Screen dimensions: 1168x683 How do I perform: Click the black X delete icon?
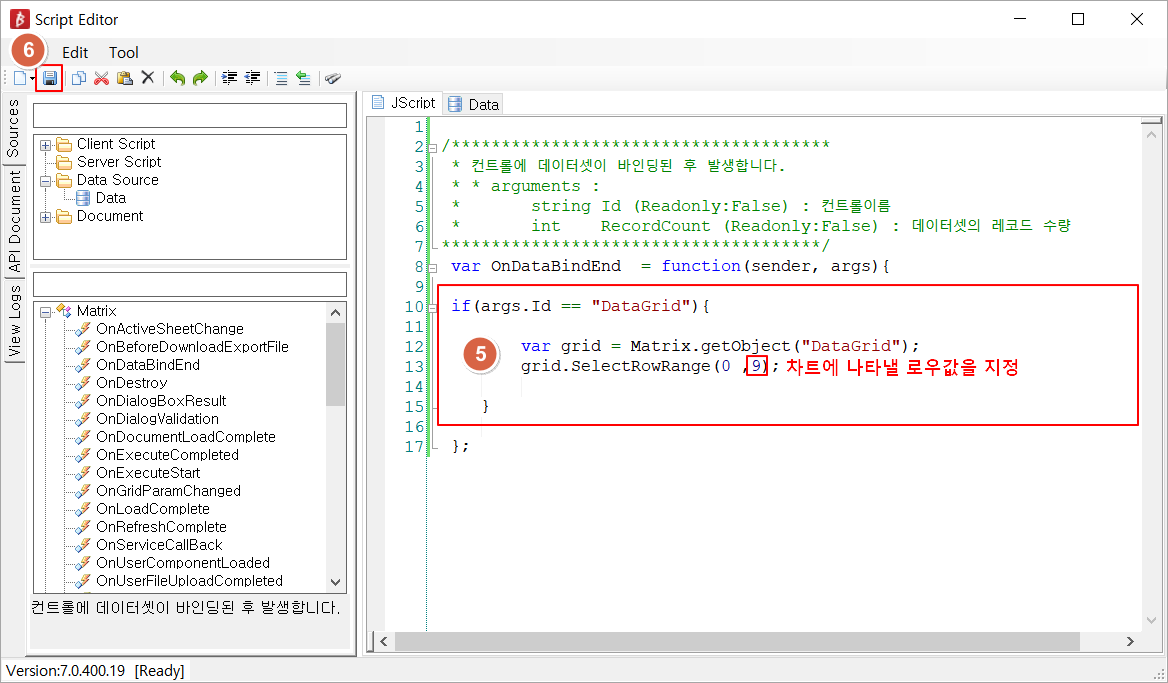point(147,78)
